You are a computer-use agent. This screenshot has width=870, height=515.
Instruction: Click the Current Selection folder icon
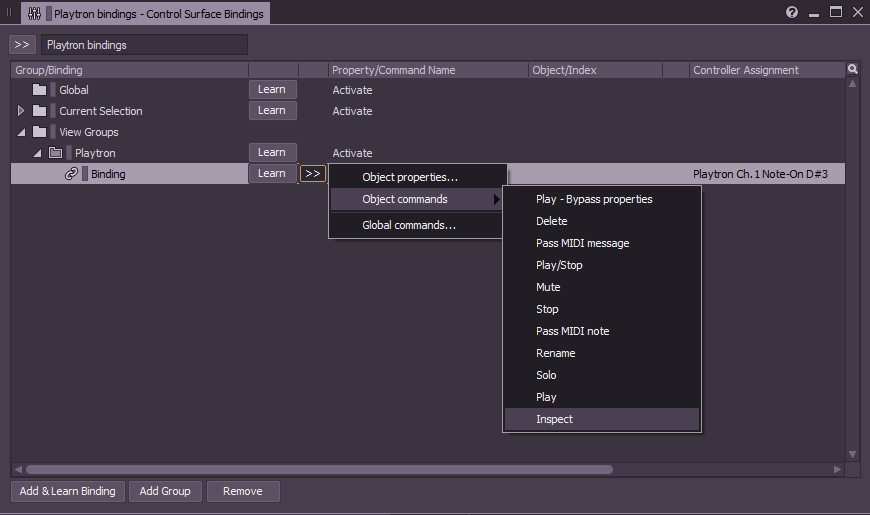pos(39,111)
